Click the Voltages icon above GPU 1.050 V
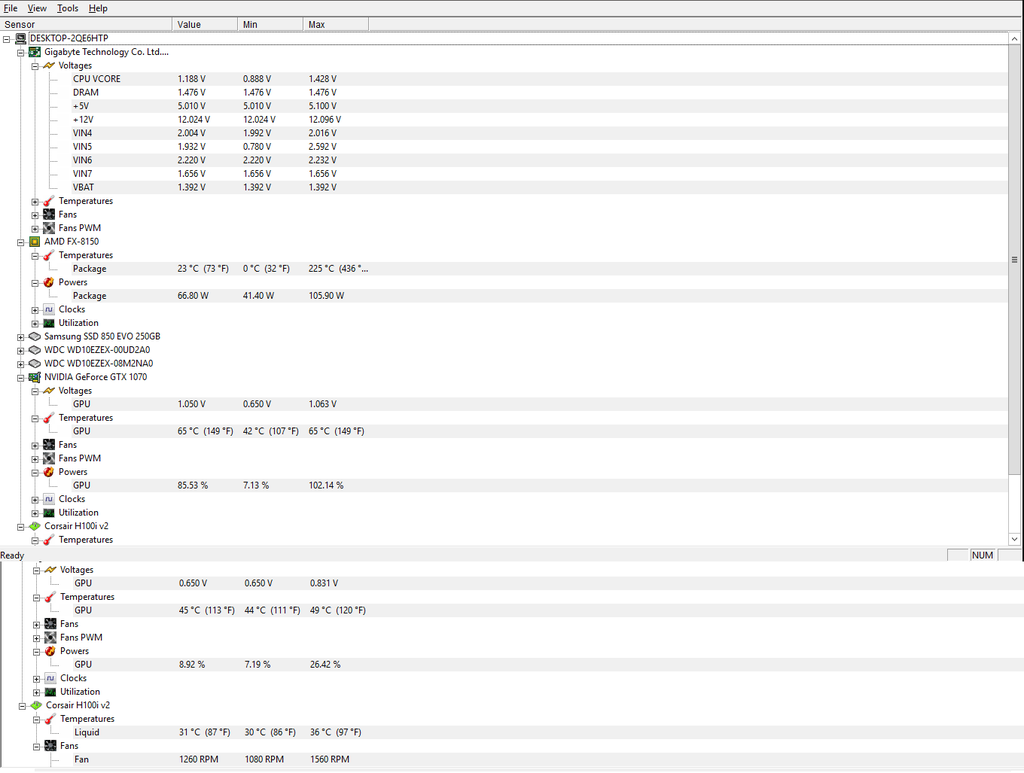1024x773 pixels. tap(49, 391)
